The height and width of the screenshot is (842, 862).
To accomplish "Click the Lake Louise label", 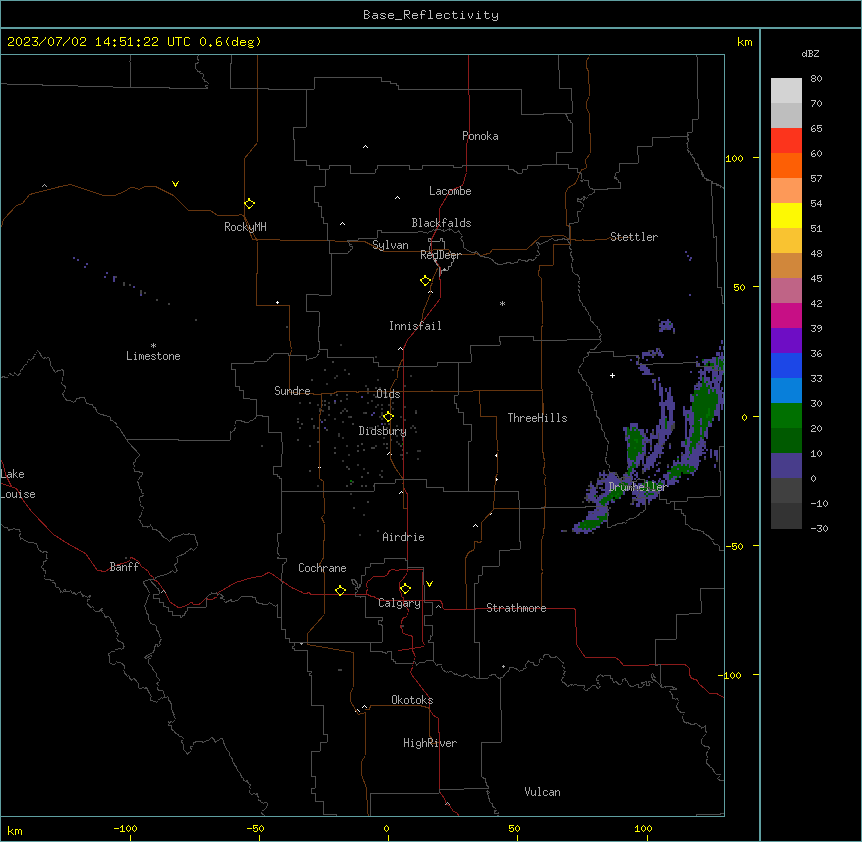I will [18, 484].
